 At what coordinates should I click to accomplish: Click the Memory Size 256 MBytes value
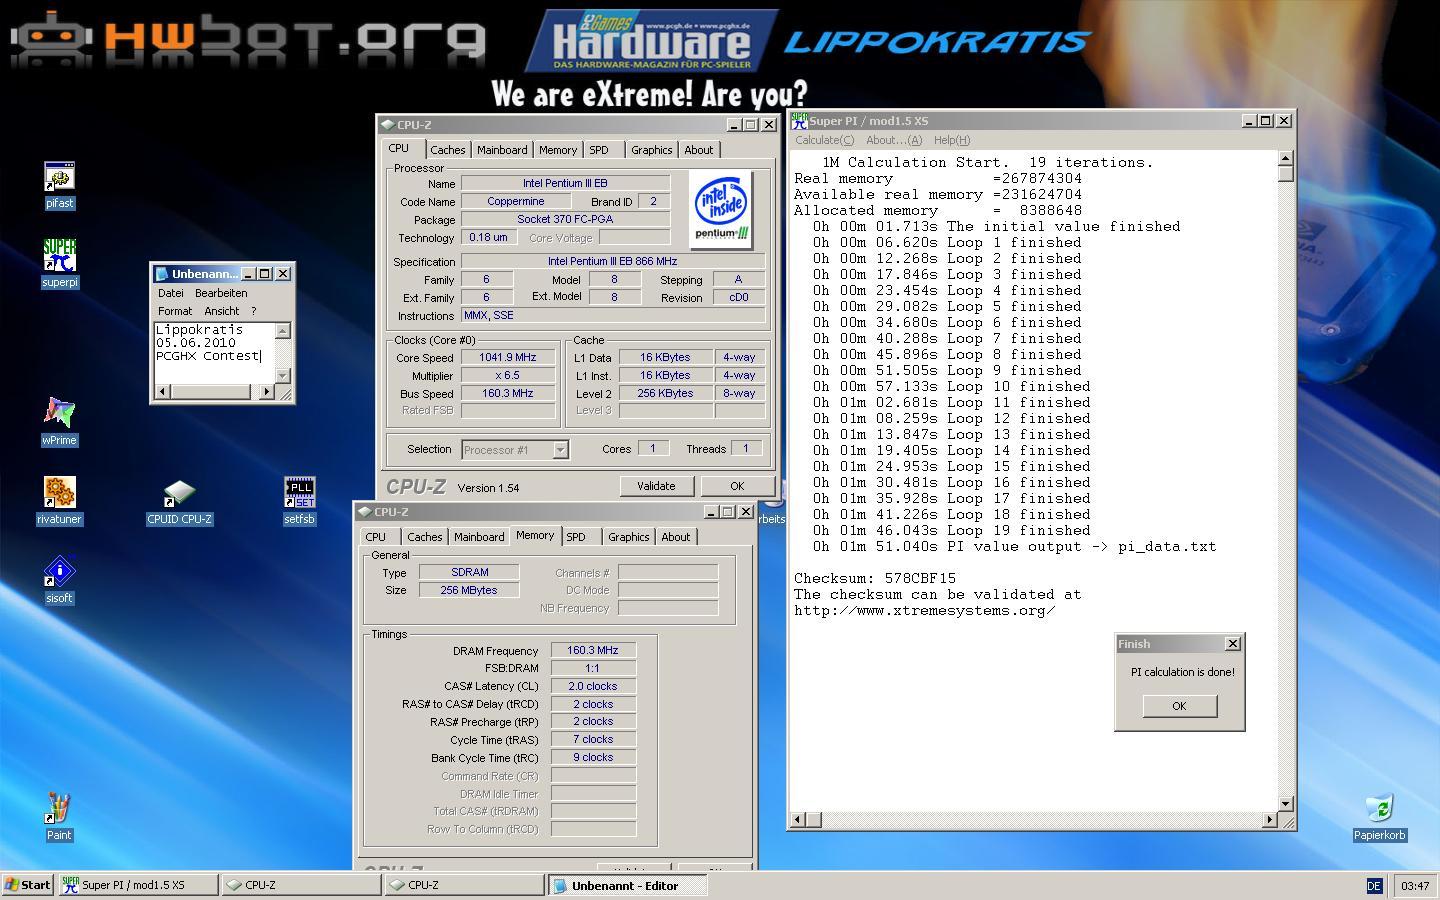[469, 590]
